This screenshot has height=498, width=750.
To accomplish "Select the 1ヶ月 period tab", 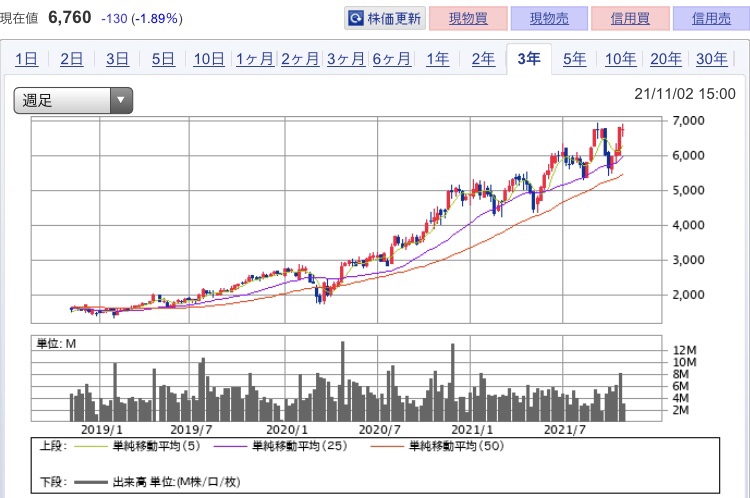I will pos(255,59).
